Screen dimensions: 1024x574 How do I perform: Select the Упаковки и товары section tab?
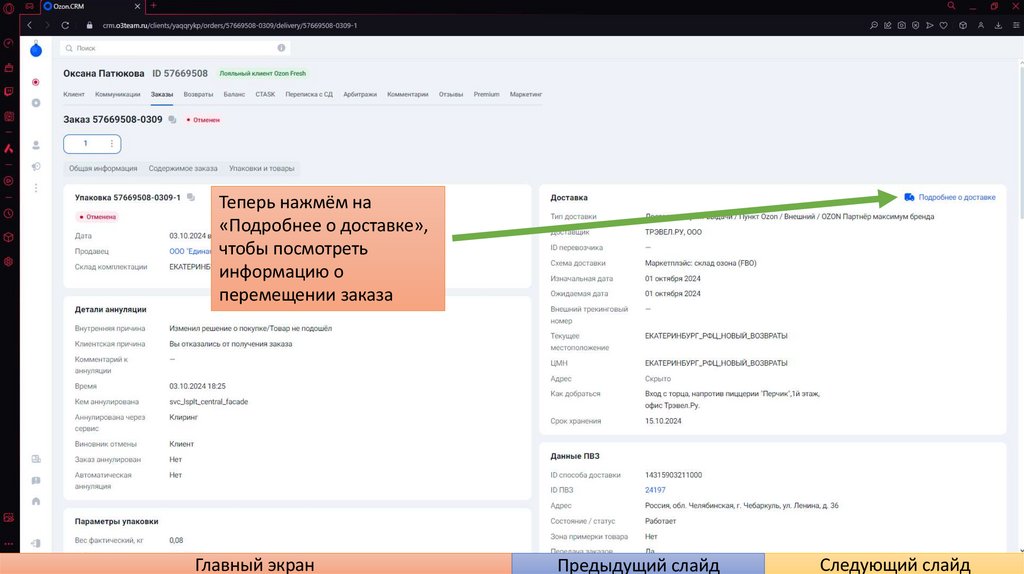tap(262, 168)
